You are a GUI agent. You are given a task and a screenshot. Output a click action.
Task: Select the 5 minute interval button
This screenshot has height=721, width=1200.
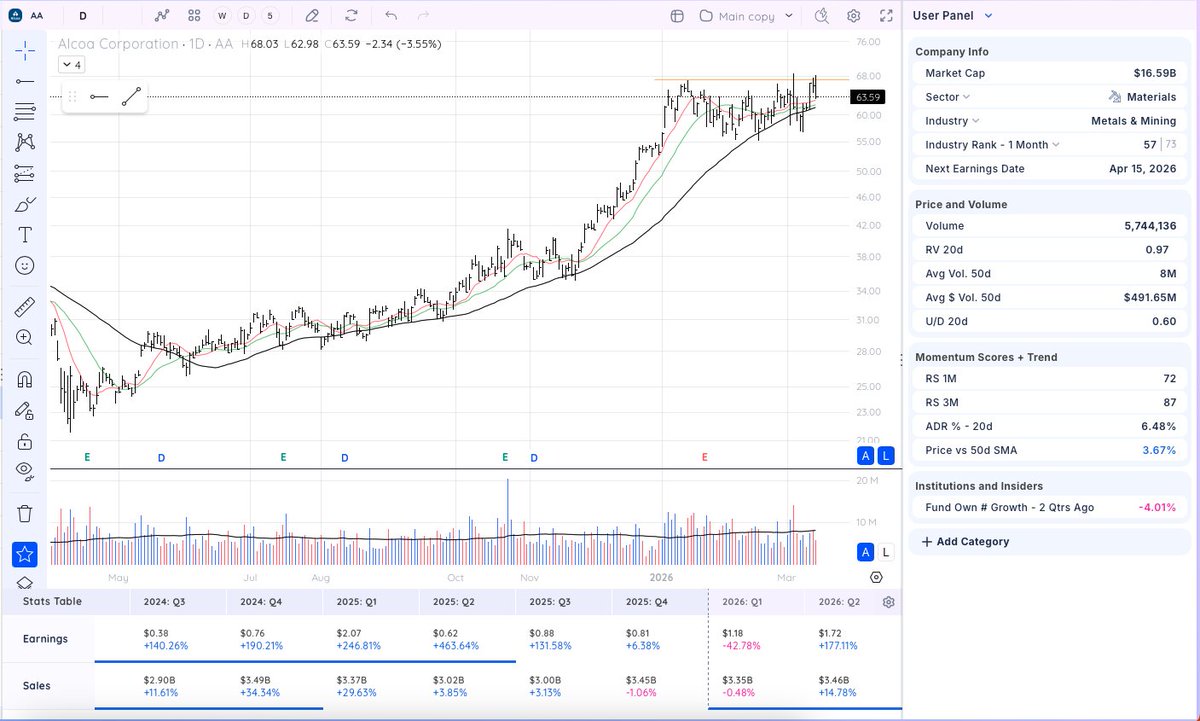click(270, 16)
